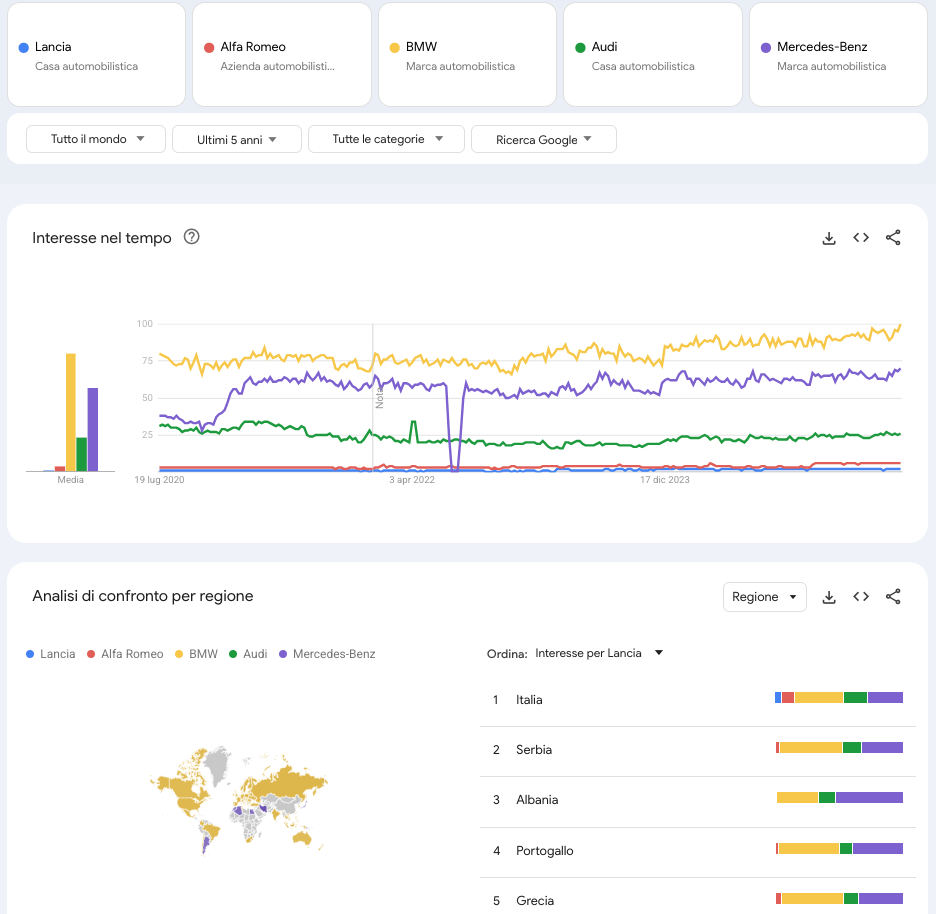Select the Mercedes-Benz search term card
The width and height of the screenshot is (936, 914).
(x=839, y=54)
